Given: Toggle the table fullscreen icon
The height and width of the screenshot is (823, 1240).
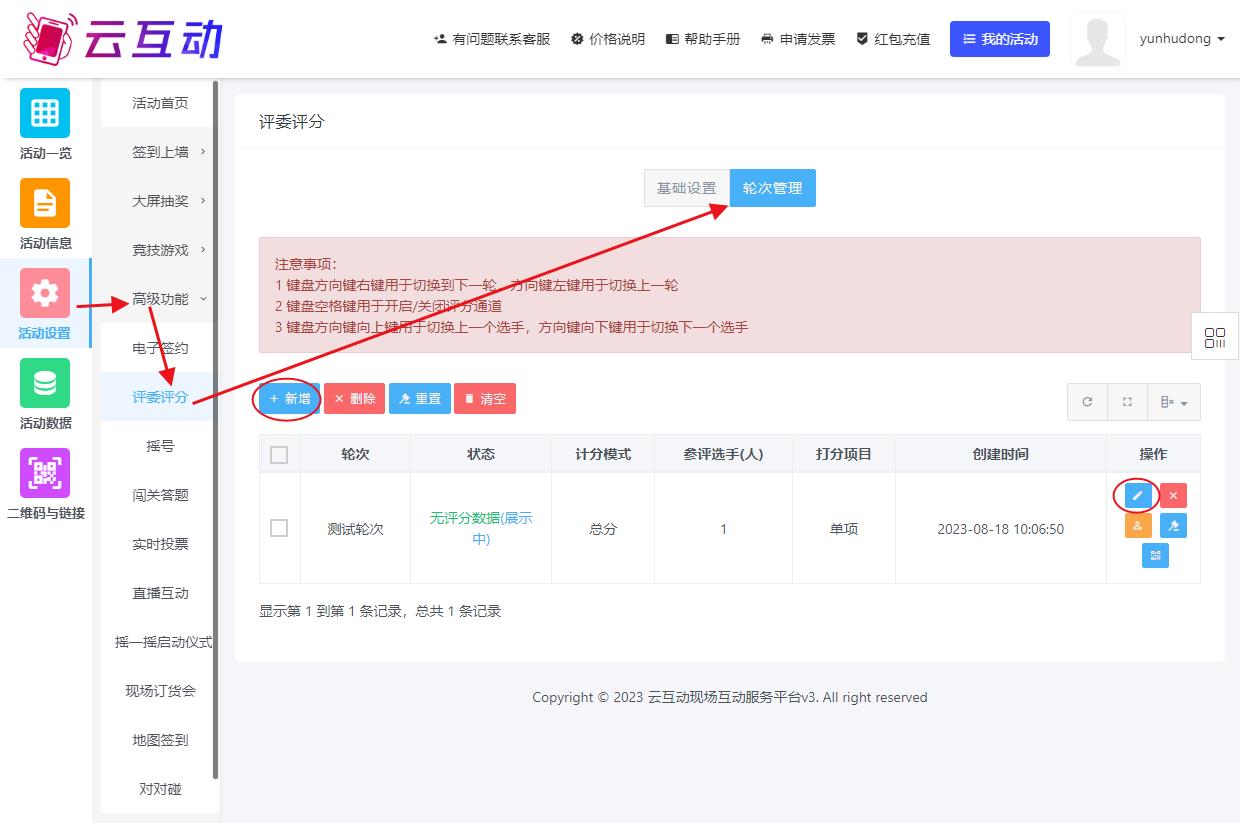Looking at the screenshot, I should 1127,402.
